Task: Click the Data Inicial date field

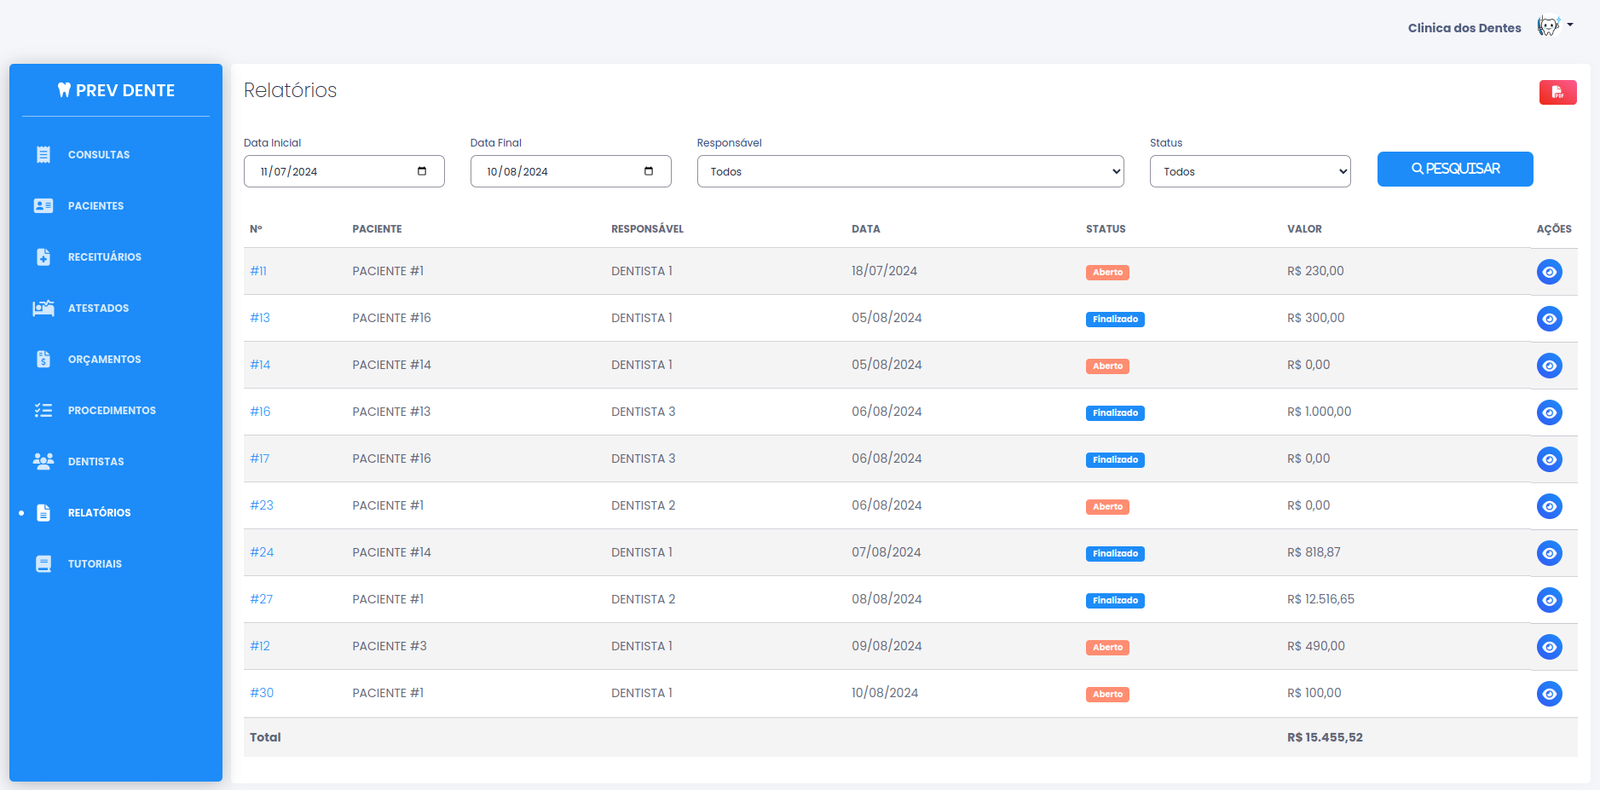Action: 330,171
